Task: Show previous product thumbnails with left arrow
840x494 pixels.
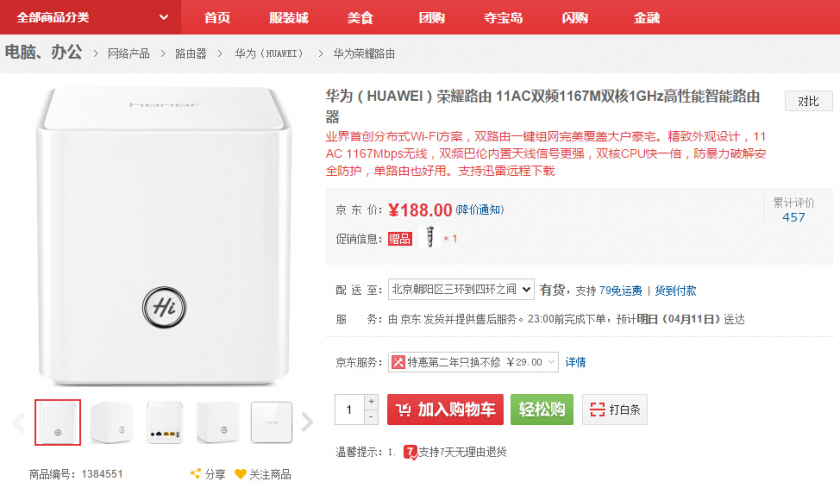Action: click(18, 422)
